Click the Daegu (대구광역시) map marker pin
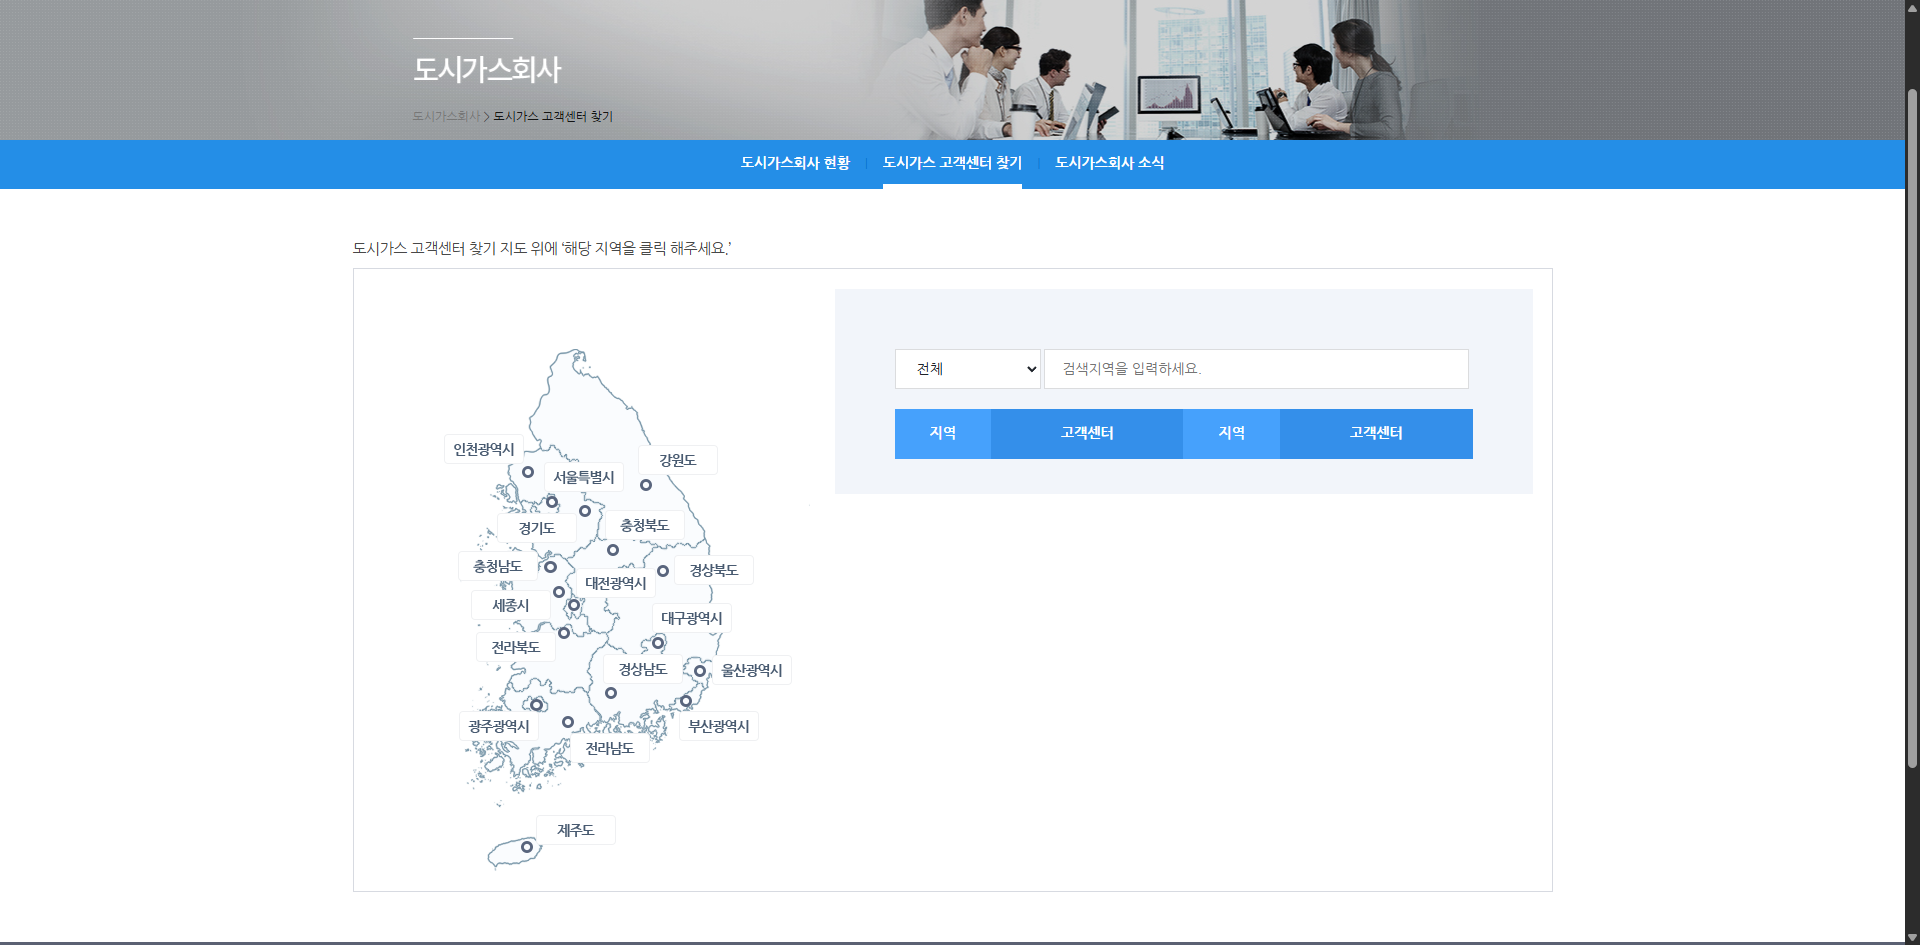Screen dimensions: 1920x945 [x=658, y=643]
